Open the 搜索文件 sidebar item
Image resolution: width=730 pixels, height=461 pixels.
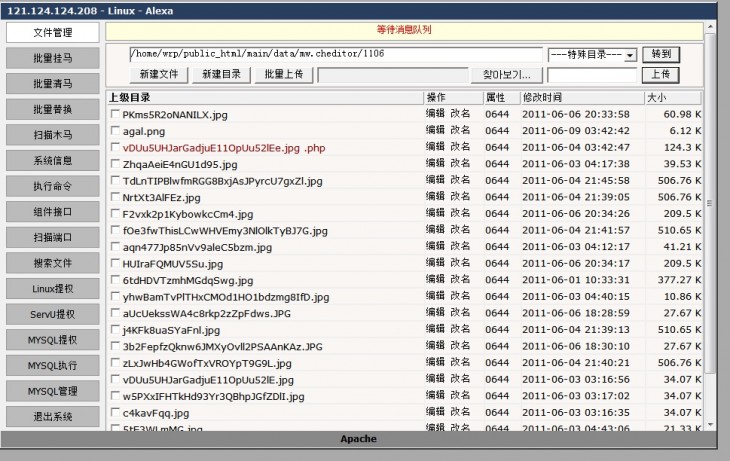(x=52, y=263)
